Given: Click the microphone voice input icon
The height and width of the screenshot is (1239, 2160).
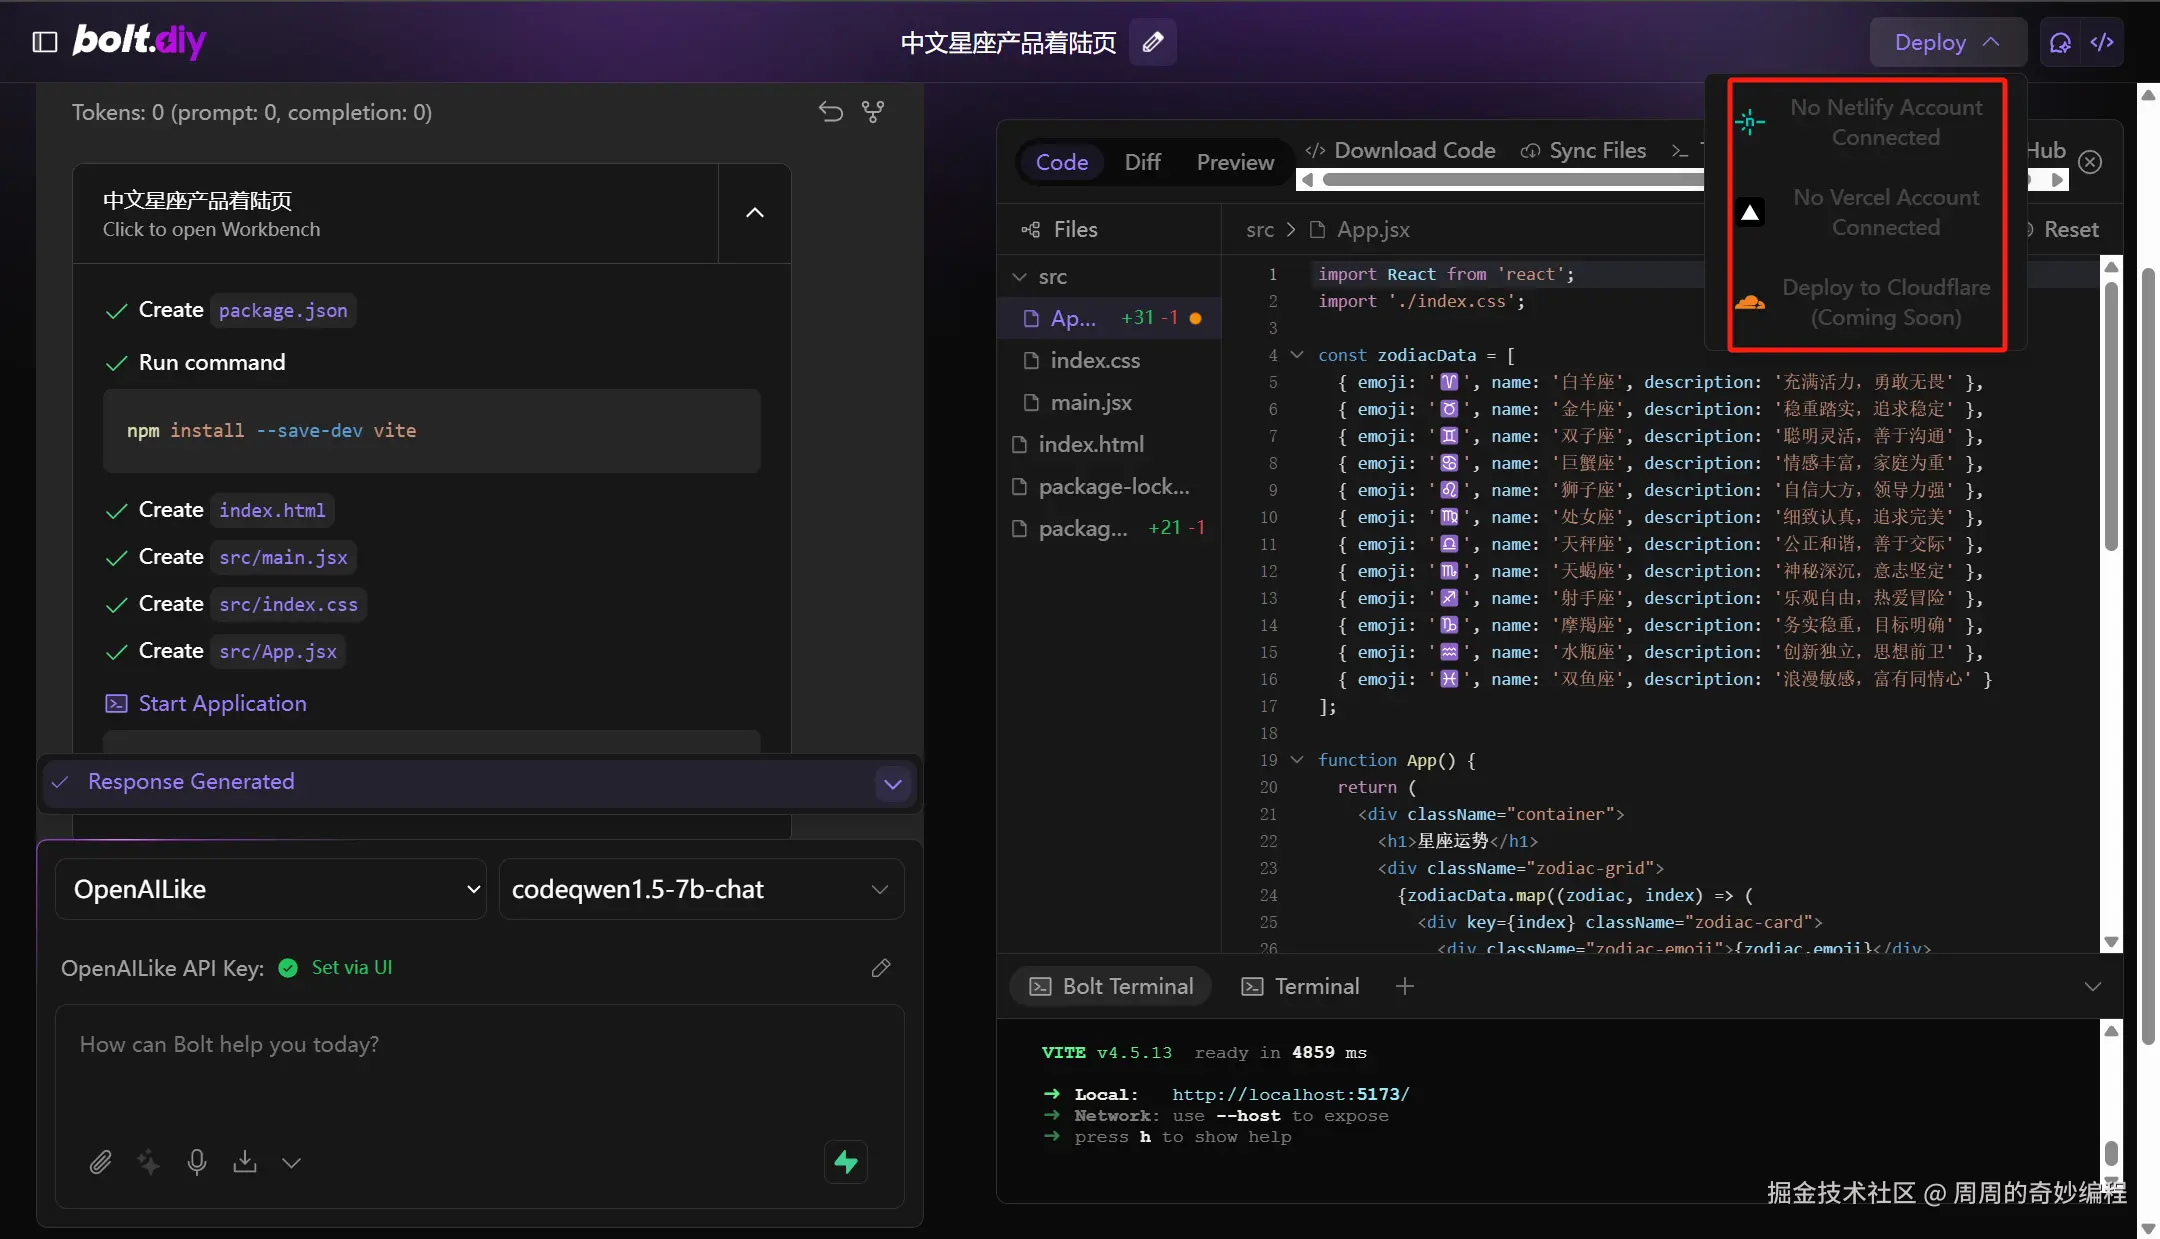Looking at the screenshot, I should [x=197, y=1162].
